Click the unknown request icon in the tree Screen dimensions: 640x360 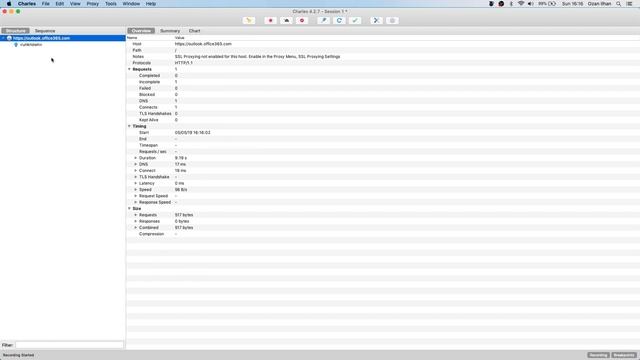[x=16, y=44]
